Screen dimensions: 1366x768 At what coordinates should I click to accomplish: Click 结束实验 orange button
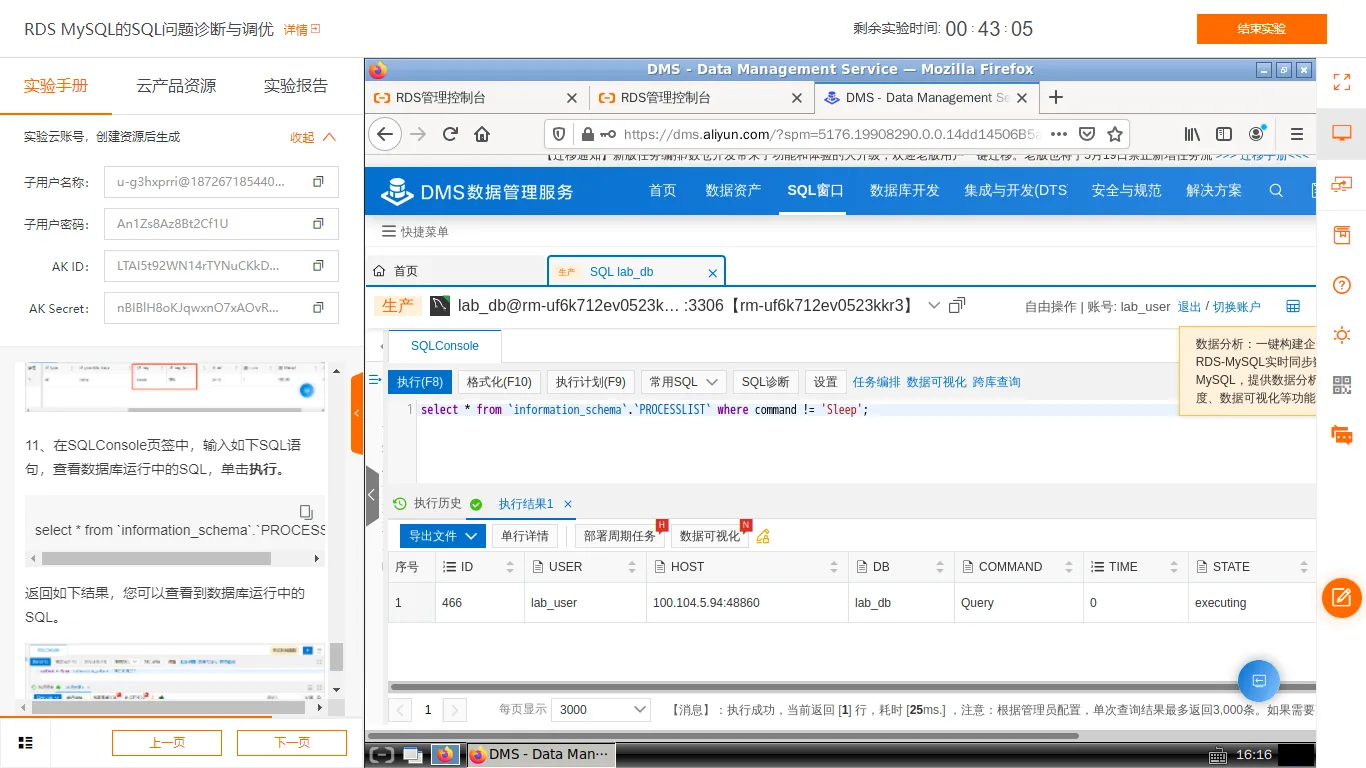tap(1261, 29)
